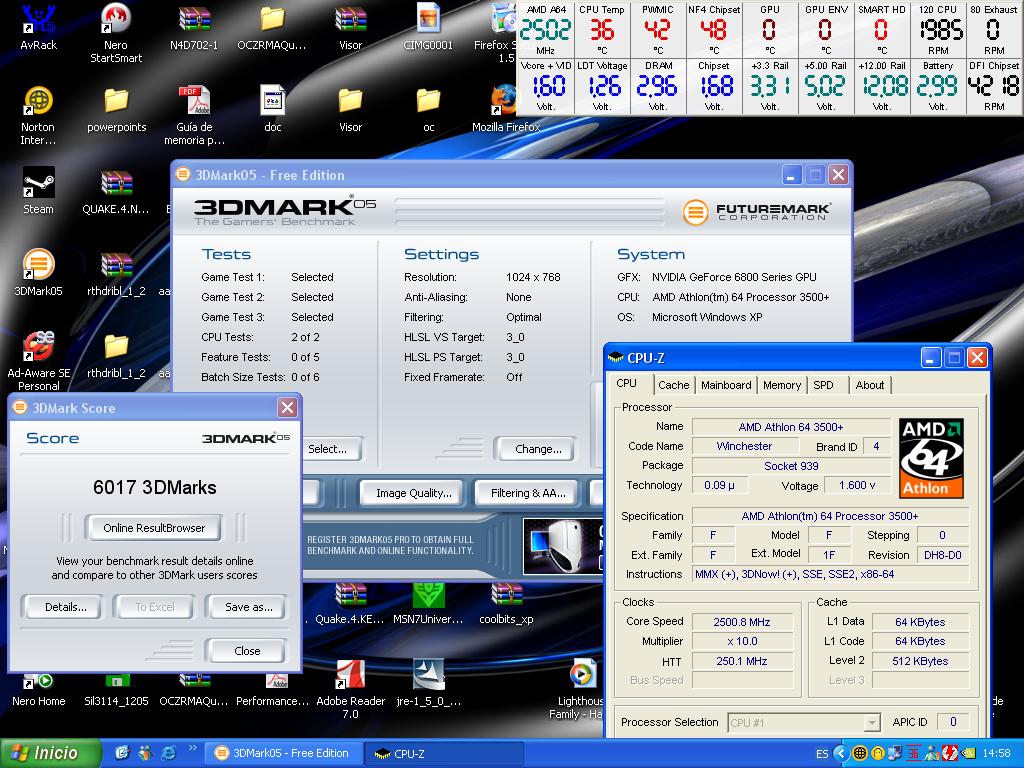Launch Mozilla Firefox from the desktop
The image size is (1024, 768).
[x=505, y=109]
